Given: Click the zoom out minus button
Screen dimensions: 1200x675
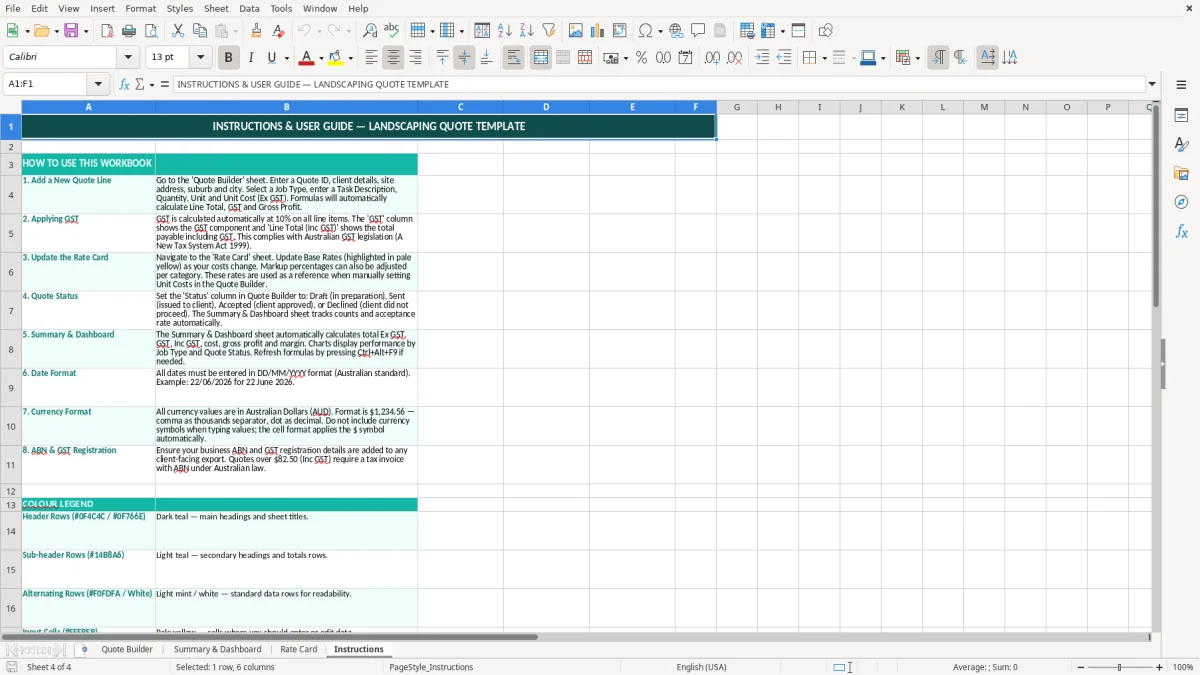Looking at the screenshot, I should [1079, 667].
